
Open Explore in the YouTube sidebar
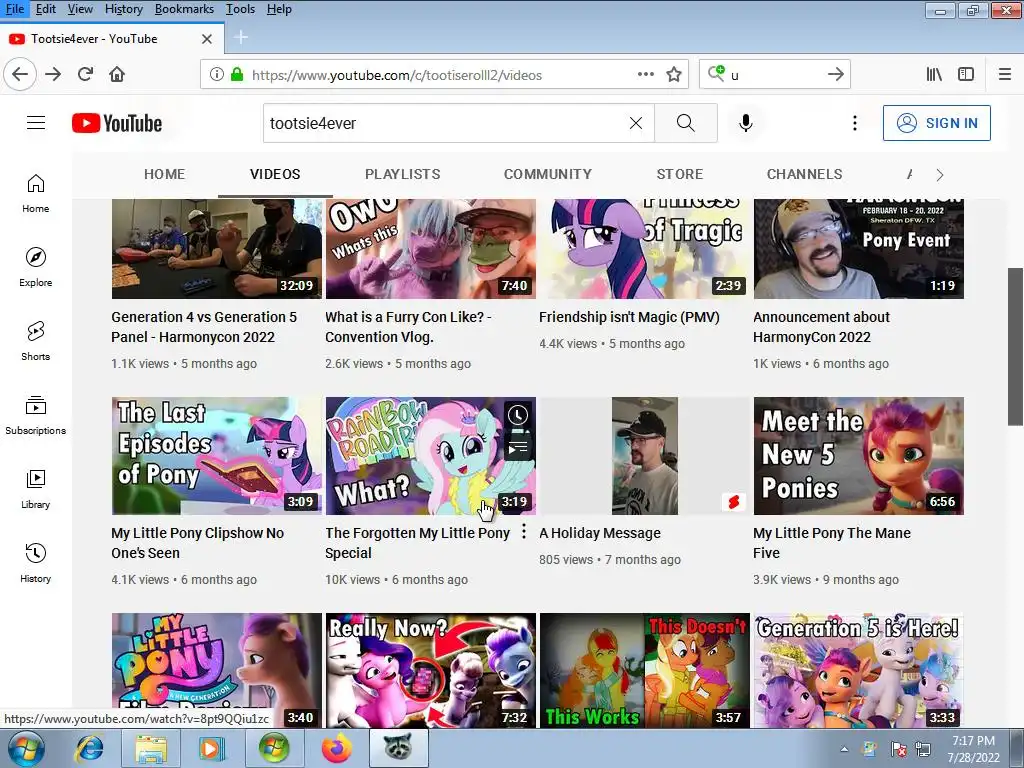click(x=36, y=267)
